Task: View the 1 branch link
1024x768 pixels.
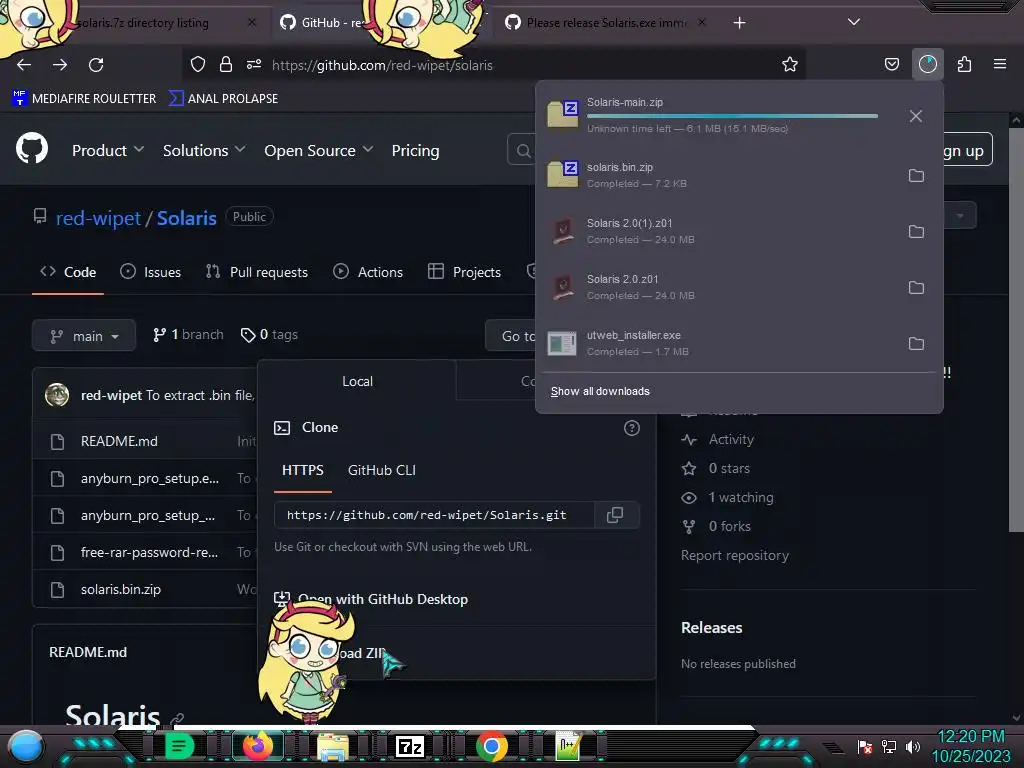Action: pyautogui.click(x=188, y=334)
